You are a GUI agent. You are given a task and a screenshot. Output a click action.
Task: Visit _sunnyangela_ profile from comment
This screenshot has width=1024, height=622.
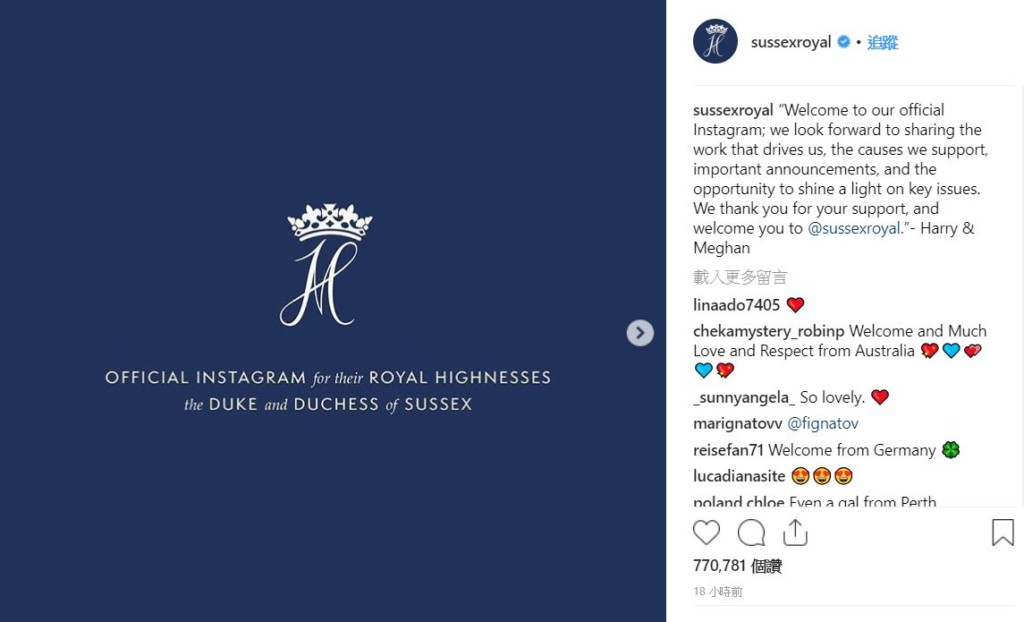point(743,397)
